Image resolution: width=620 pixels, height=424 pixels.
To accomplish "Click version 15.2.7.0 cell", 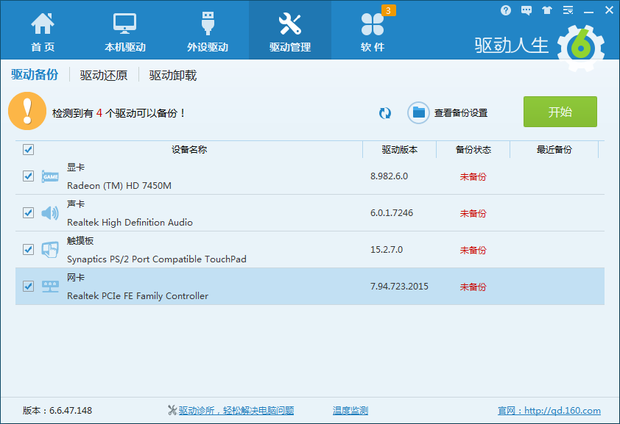I will point(386,250).
